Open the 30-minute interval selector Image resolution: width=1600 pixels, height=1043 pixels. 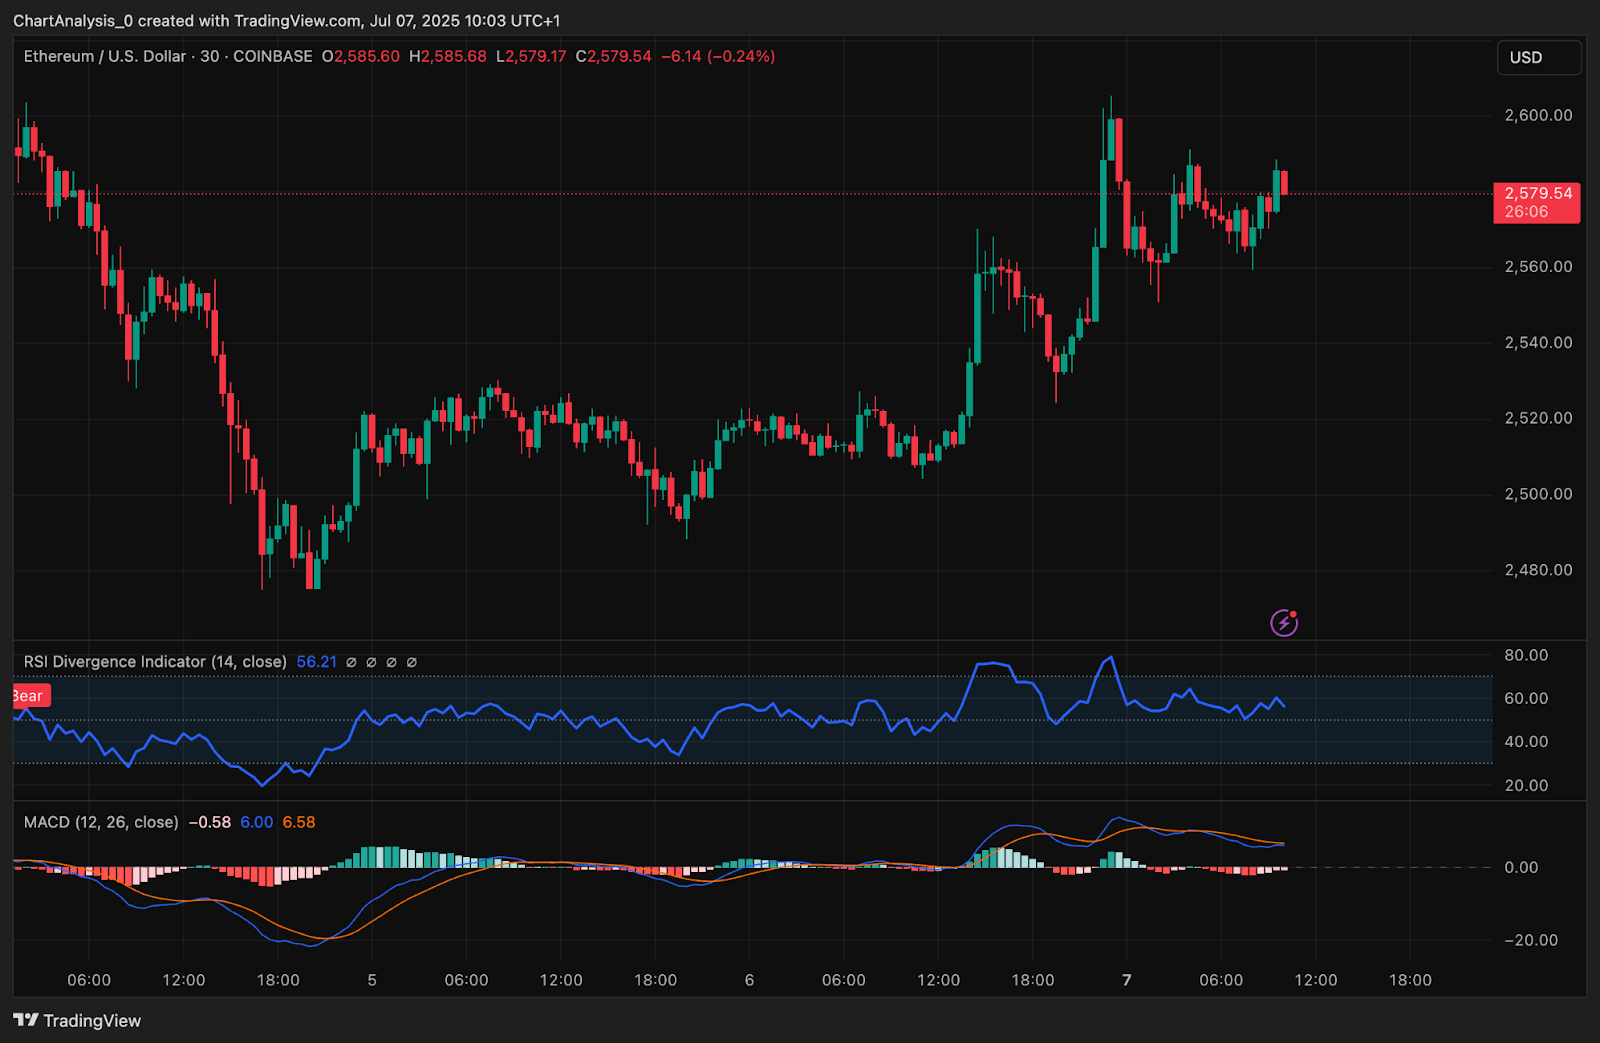click(207, 57)
